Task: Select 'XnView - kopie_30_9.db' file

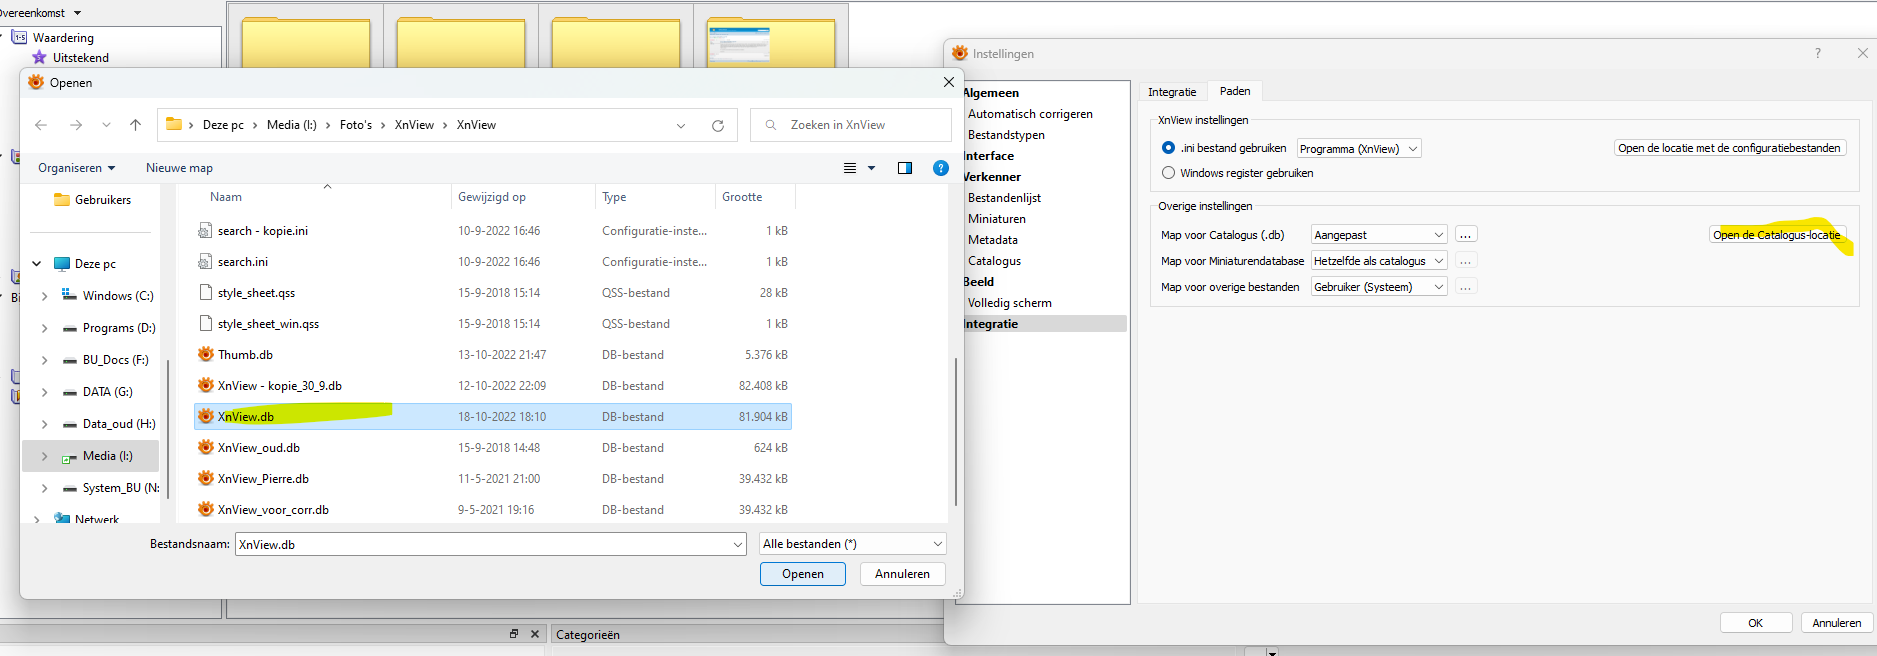Action: pos(493,386)
